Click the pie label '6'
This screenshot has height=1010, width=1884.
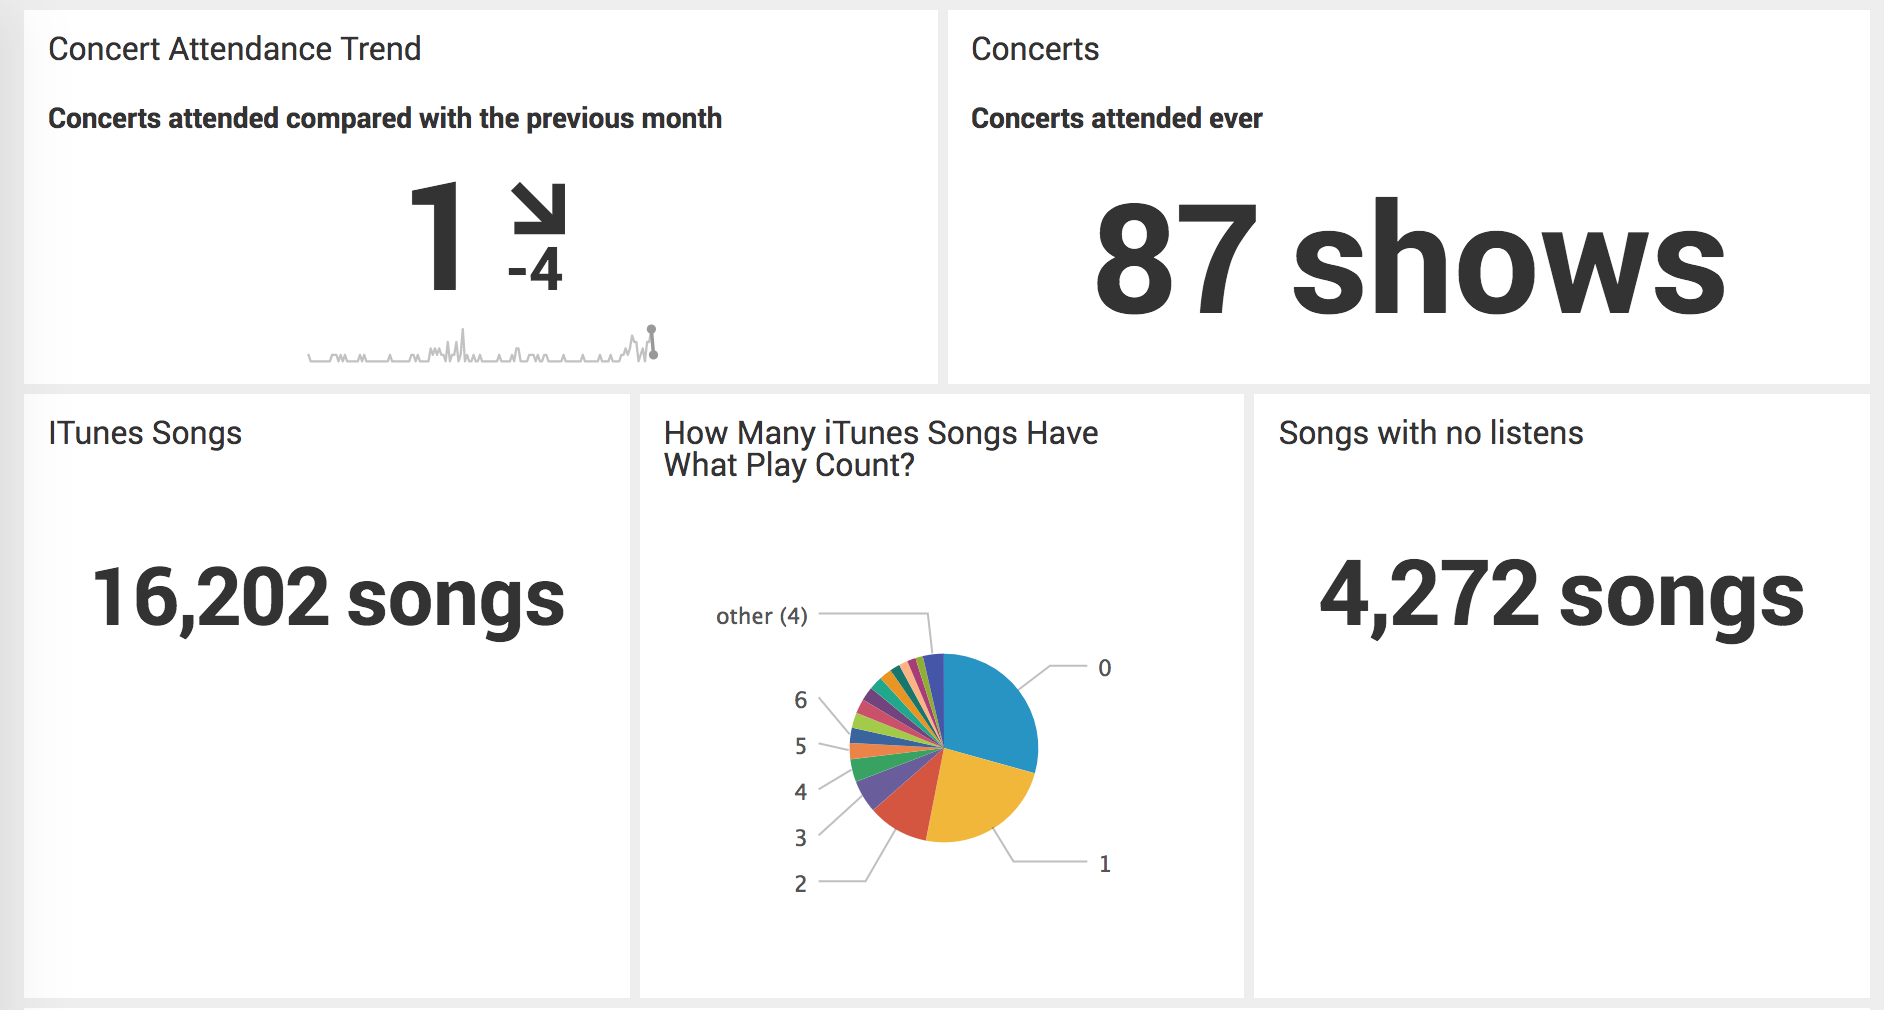tap(801, 700)
